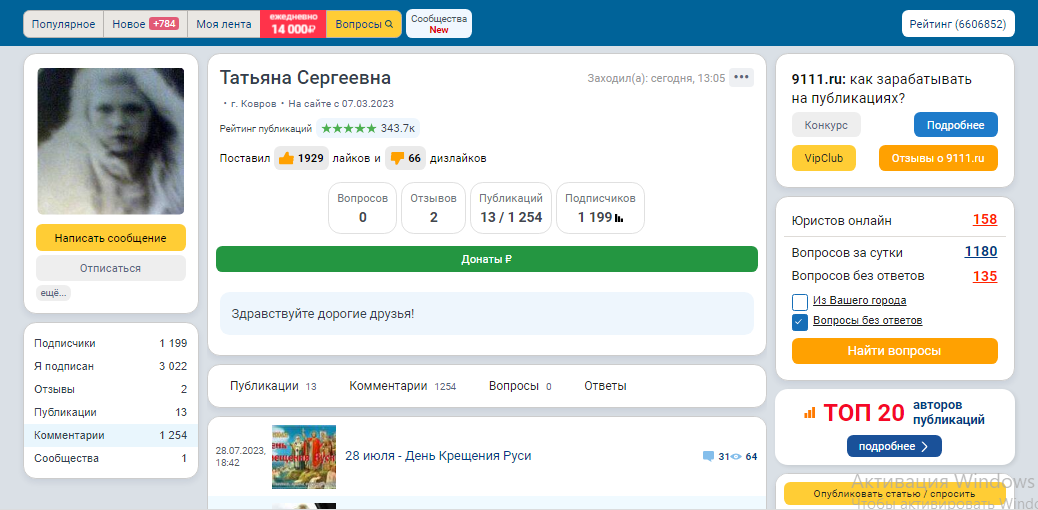1038x510 pixels.
Task: Switch to the Вопросы 0 tab
Action: pyautogui.click(x=520, y=386)
